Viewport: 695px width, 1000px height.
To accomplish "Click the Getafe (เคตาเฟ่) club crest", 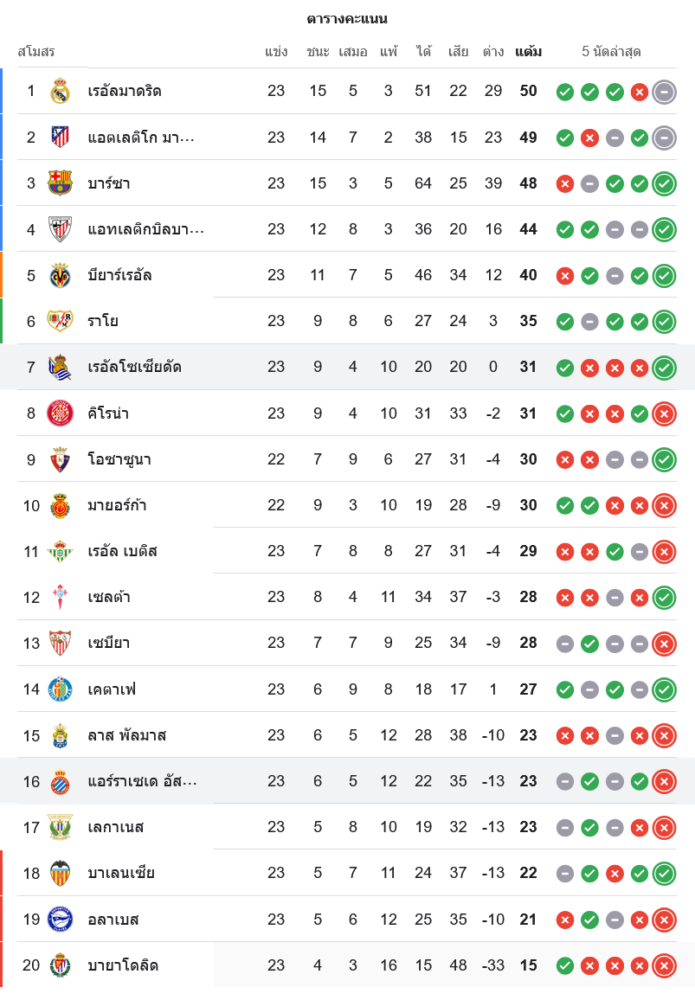I will (x=60, y=690).
